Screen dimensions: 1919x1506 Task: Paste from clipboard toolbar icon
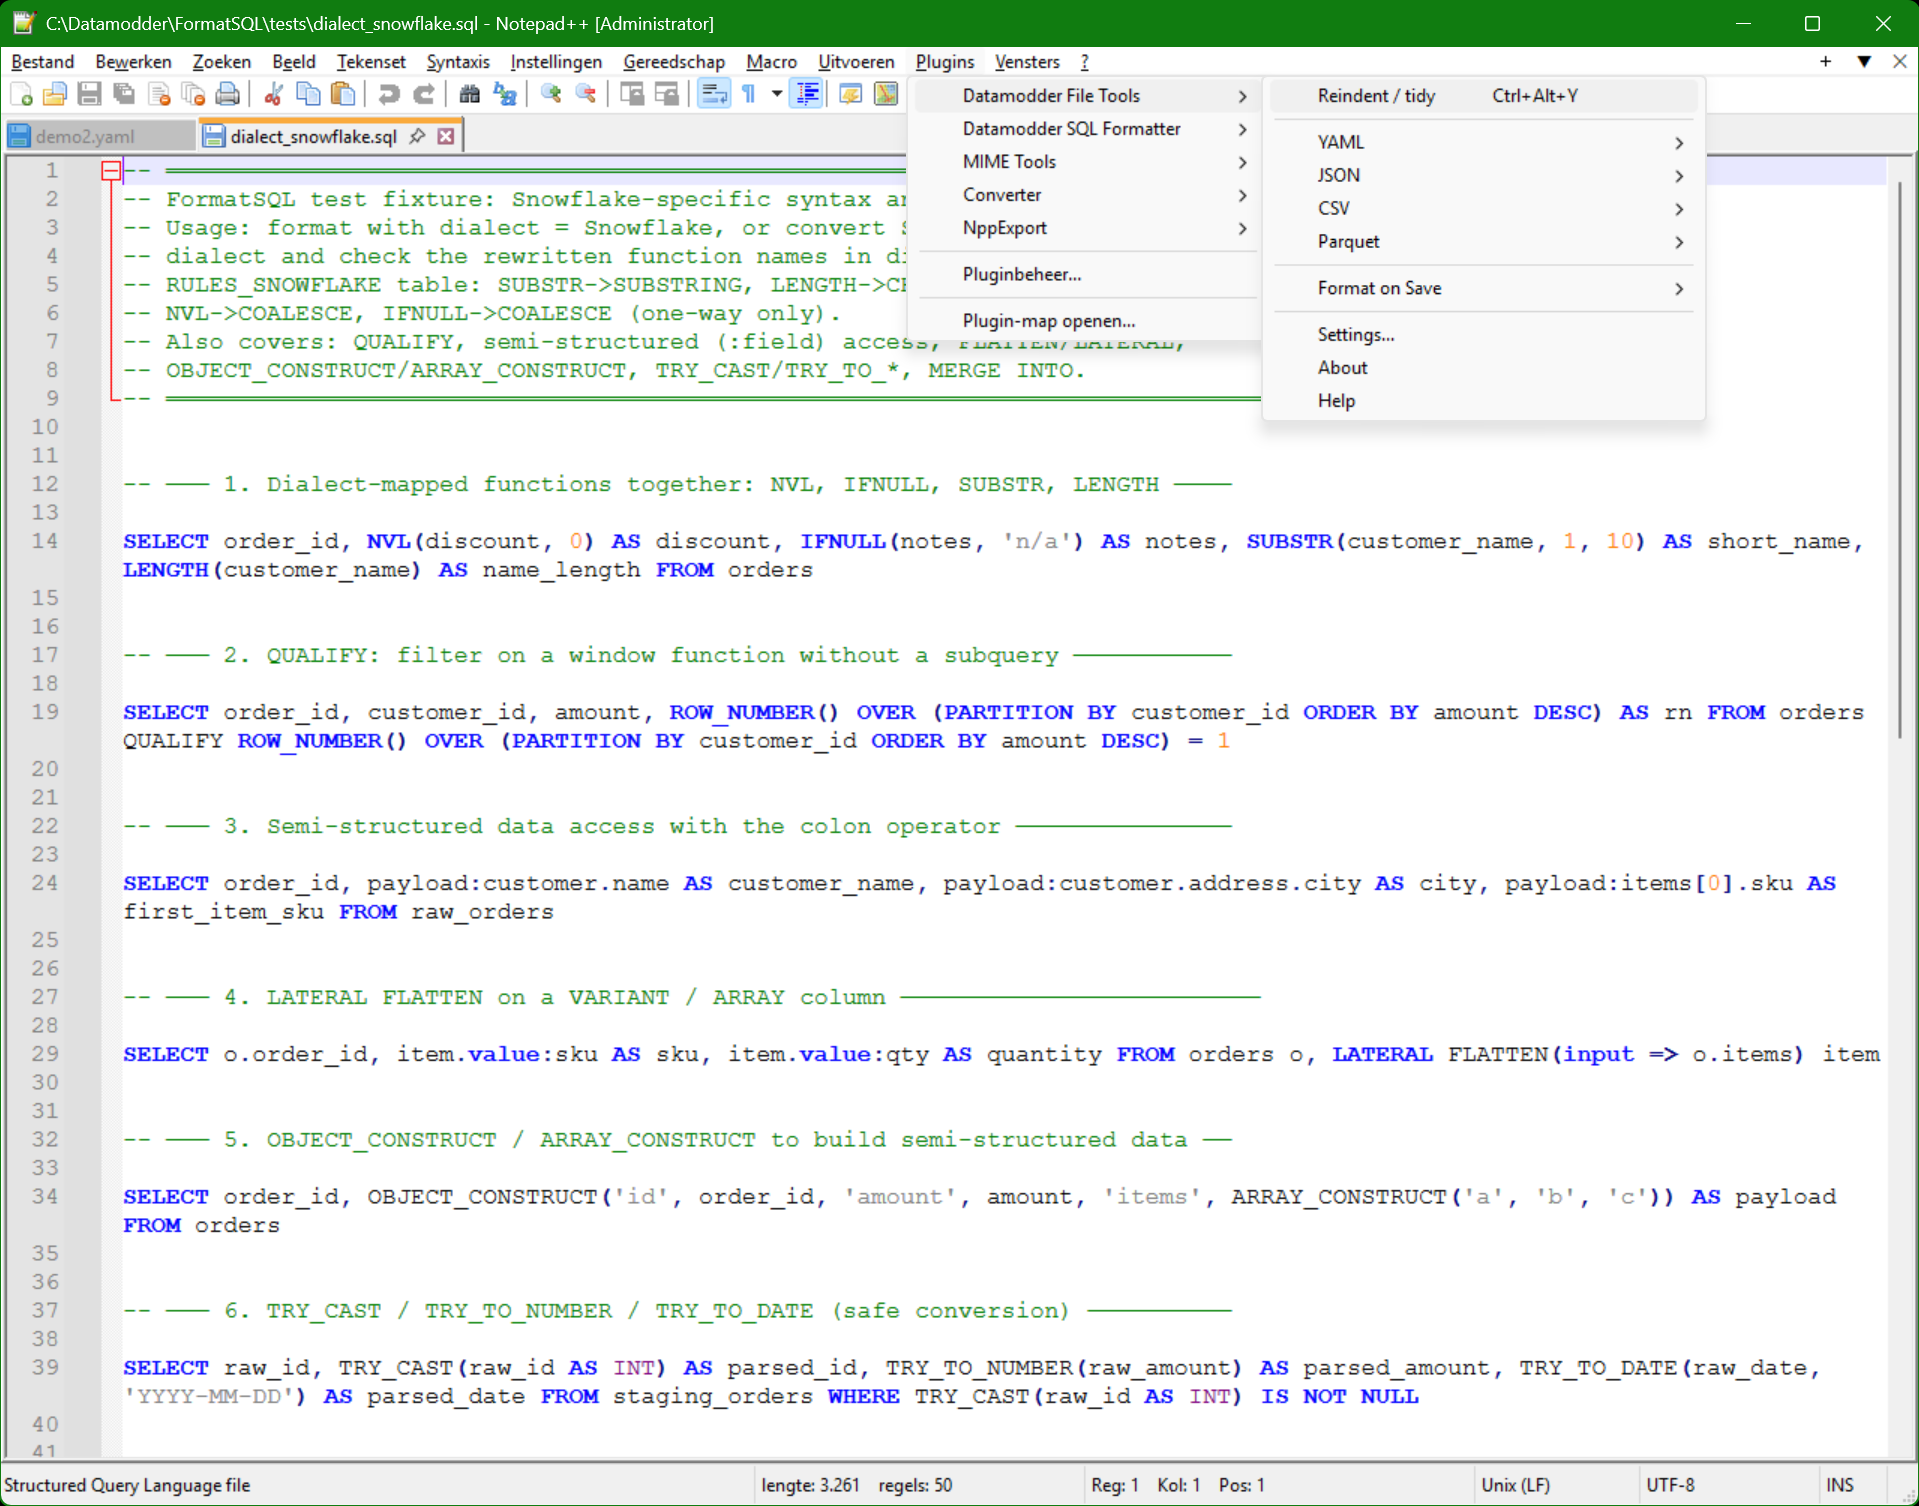coord(343,94)
